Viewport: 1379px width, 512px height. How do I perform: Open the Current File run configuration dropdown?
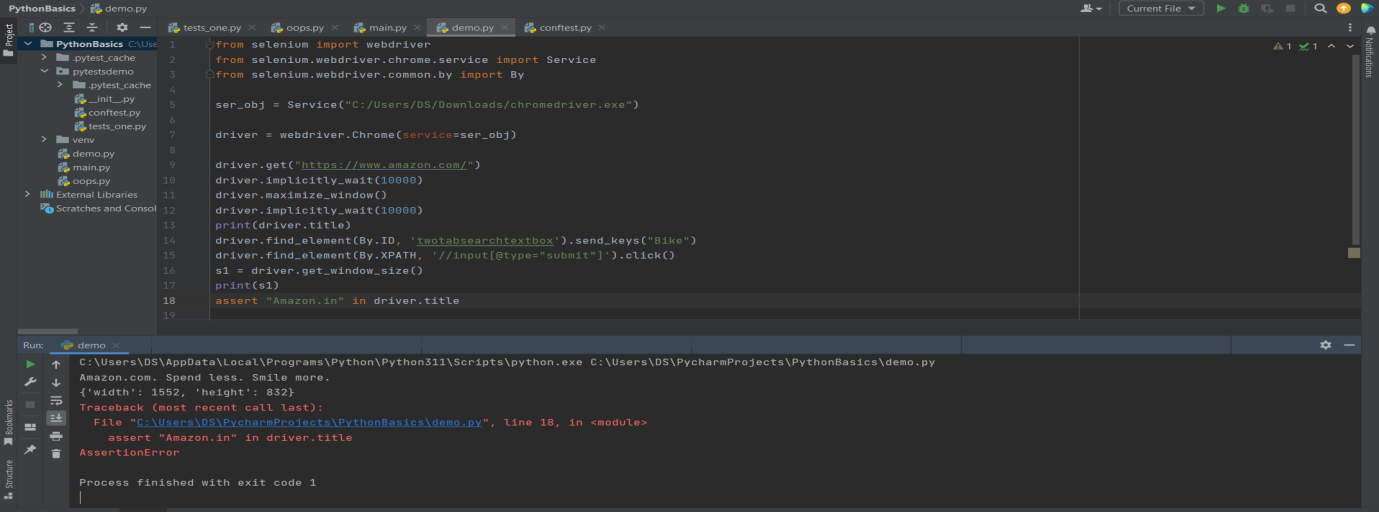coord(1161,8)
